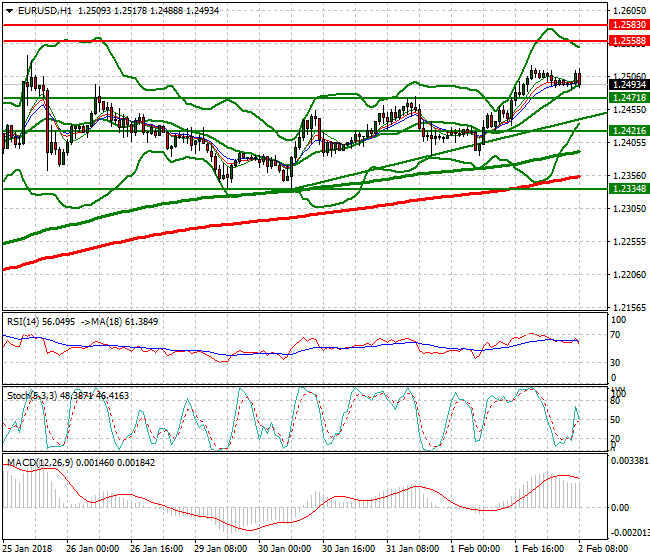Select the 1.25588 red resistance price label
650x560 pixels.
627,41
